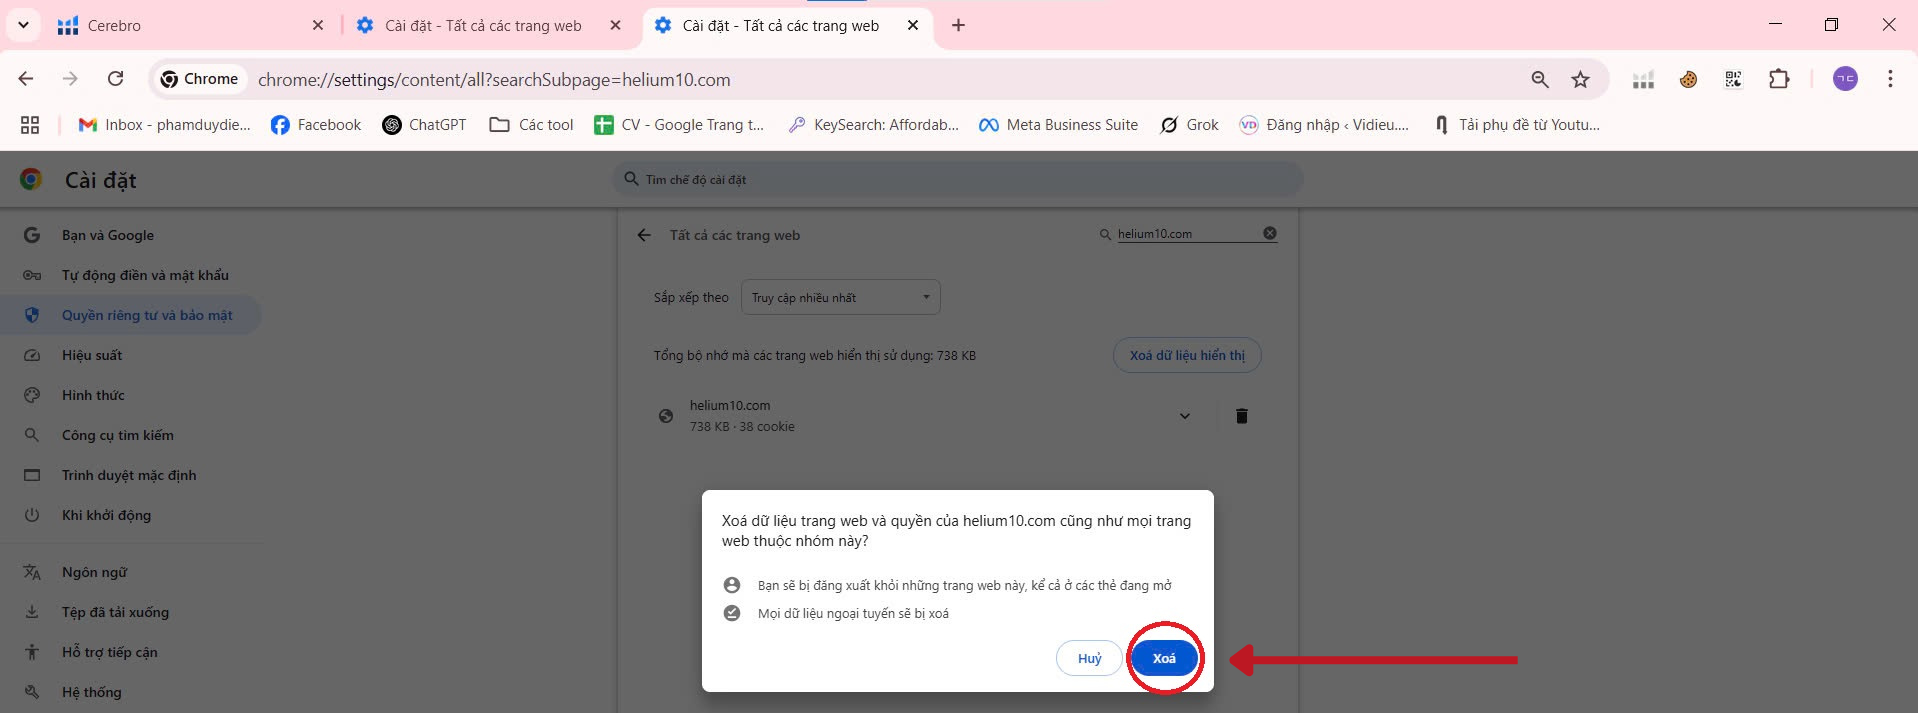
Task: Select Quyền riêng tư và bảo mật
Action: pyautogui.click(x=130, y=315)
